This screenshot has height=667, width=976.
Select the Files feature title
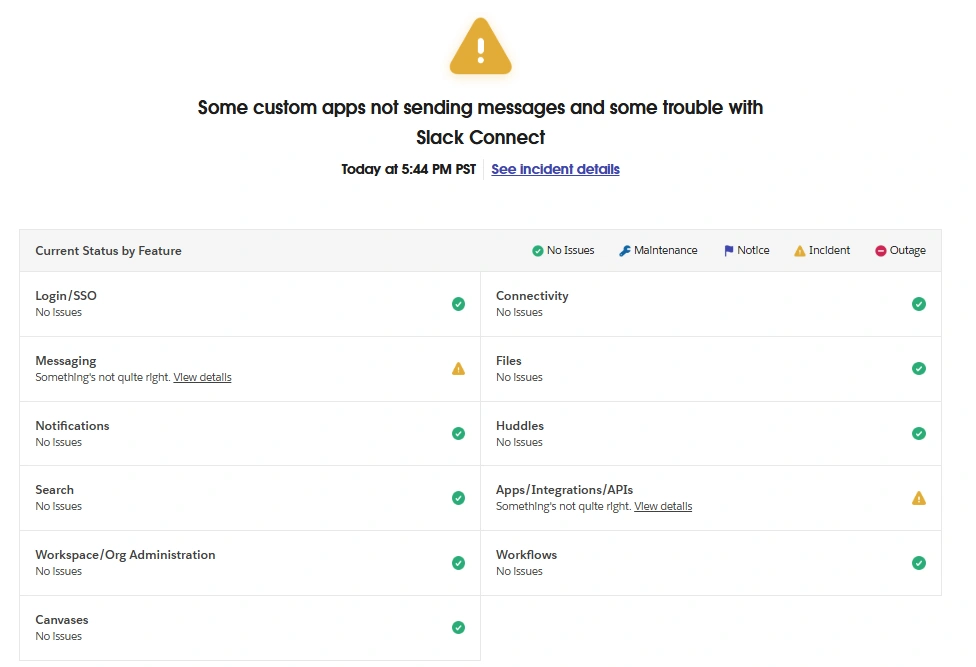[x=509, y=361]
